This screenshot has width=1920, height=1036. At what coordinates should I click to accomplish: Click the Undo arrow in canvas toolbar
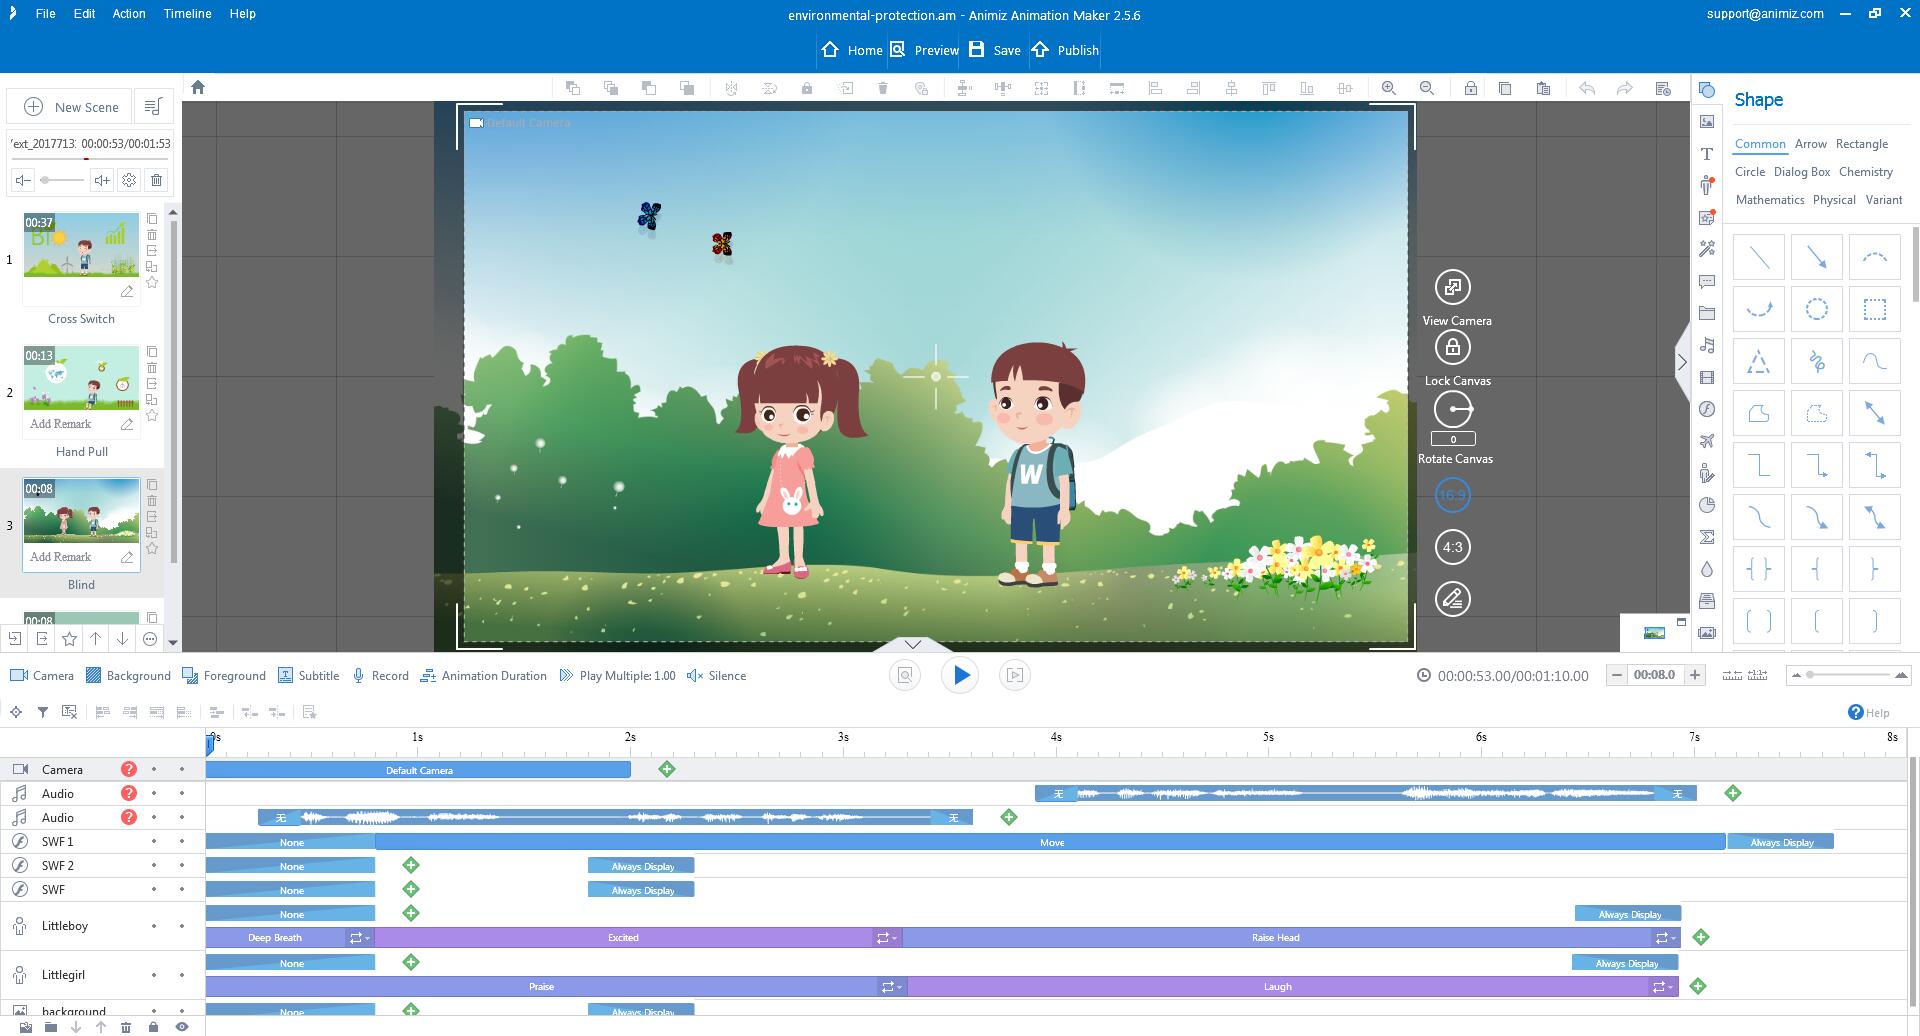(1587, 88)
